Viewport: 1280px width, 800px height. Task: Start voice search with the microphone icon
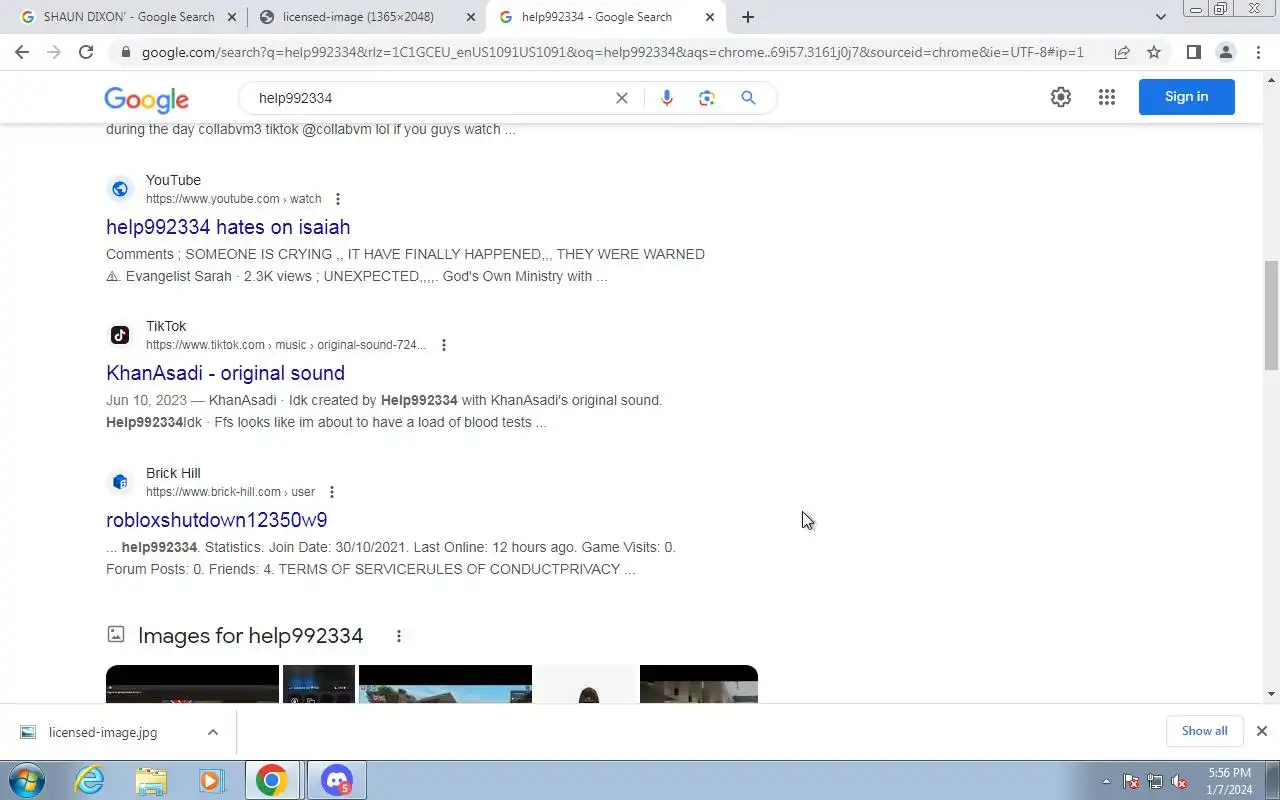click(667, 98)
